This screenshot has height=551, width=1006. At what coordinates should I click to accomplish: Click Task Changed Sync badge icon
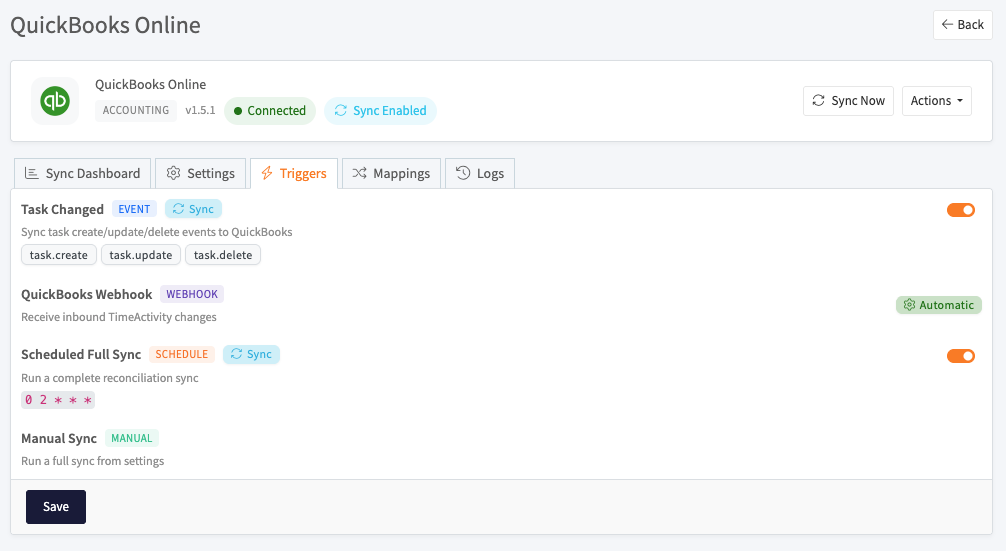point(178,208)
